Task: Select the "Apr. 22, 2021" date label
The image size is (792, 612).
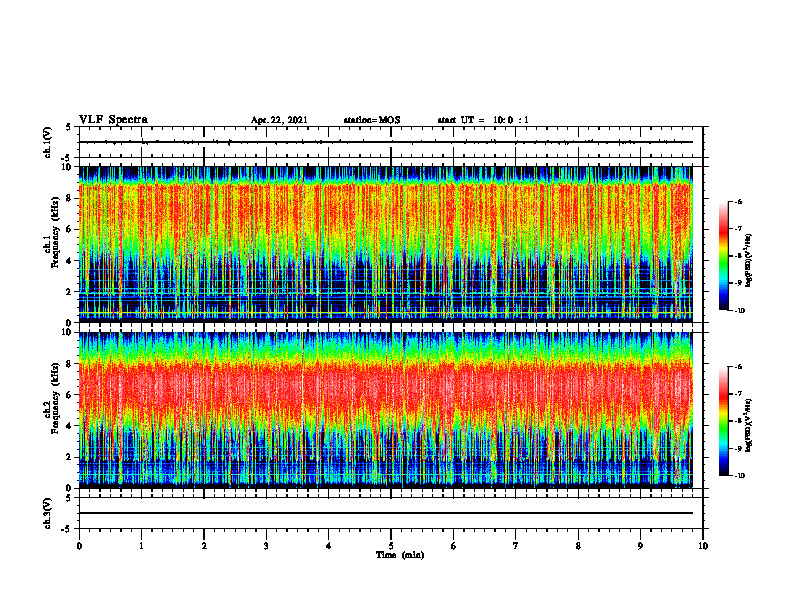Action: click(279, 120)
